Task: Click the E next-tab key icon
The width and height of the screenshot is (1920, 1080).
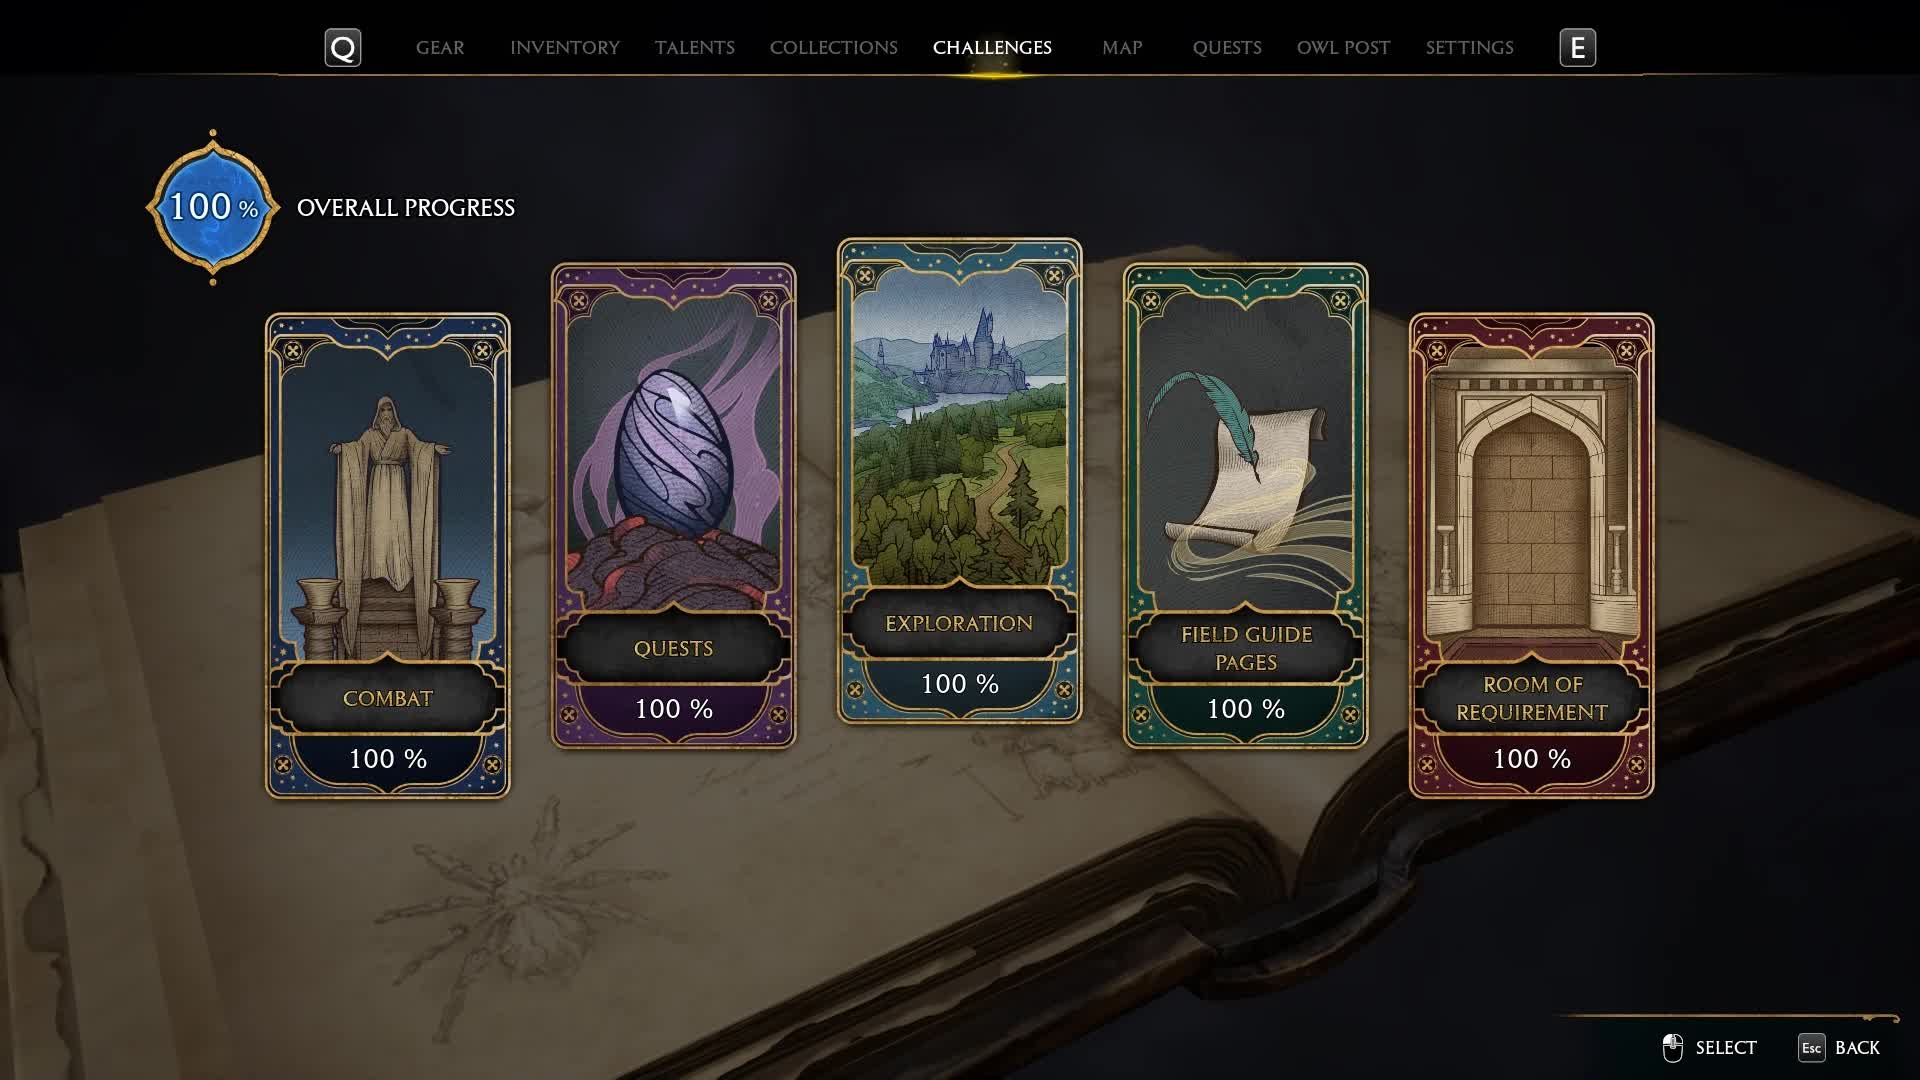Action: tap(1577, 48)
